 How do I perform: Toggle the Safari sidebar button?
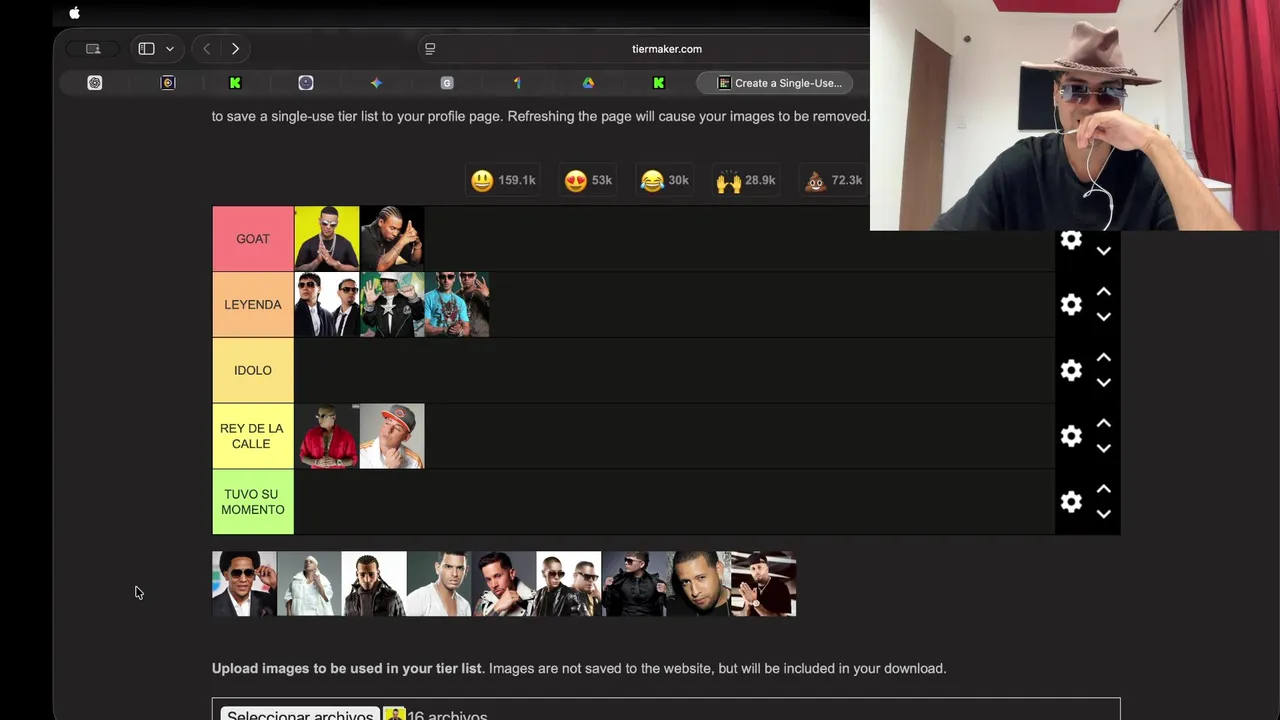point(146,49)
